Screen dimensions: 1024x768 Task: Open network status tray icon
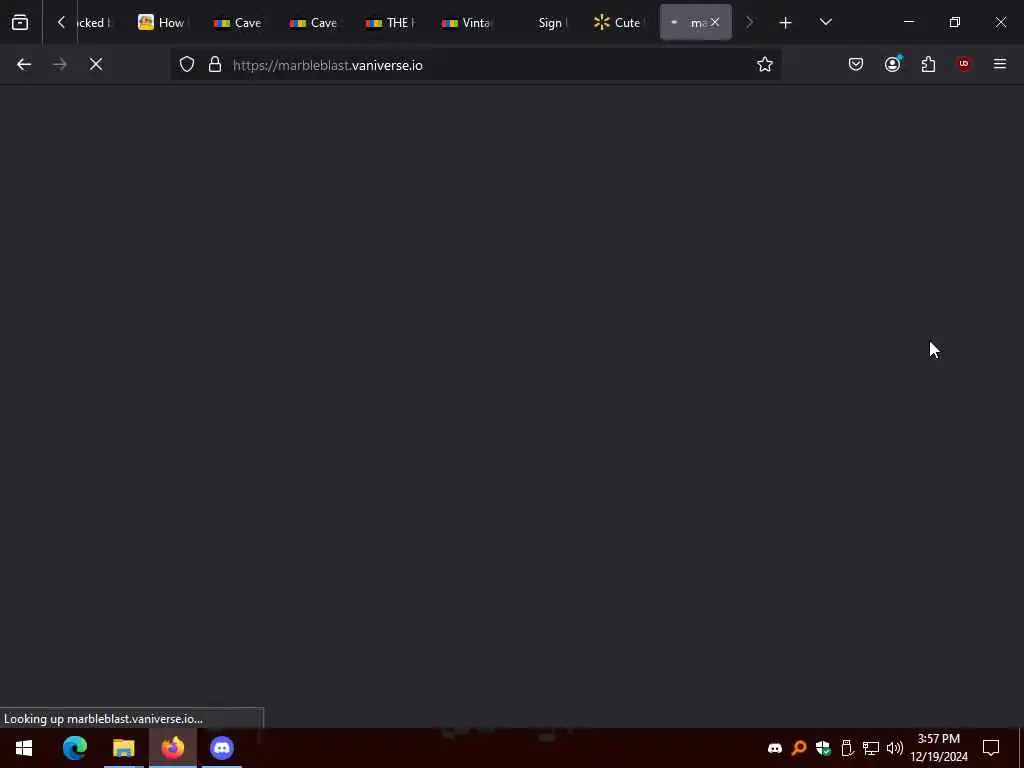point(871,748)
